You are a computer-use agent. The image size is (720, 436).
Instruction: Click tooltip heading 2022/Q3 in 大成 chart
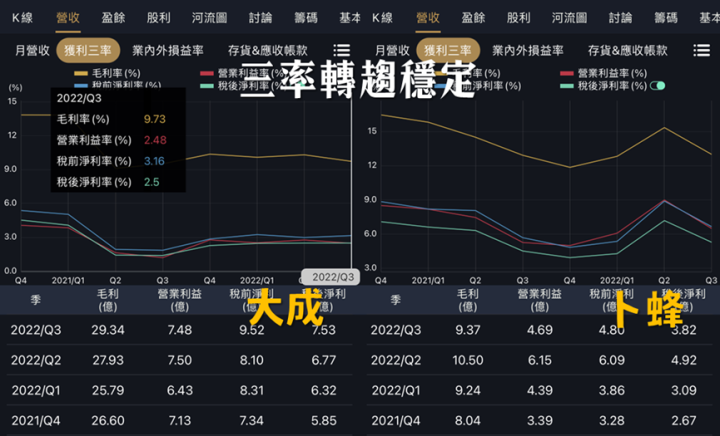tap(79, 98)
